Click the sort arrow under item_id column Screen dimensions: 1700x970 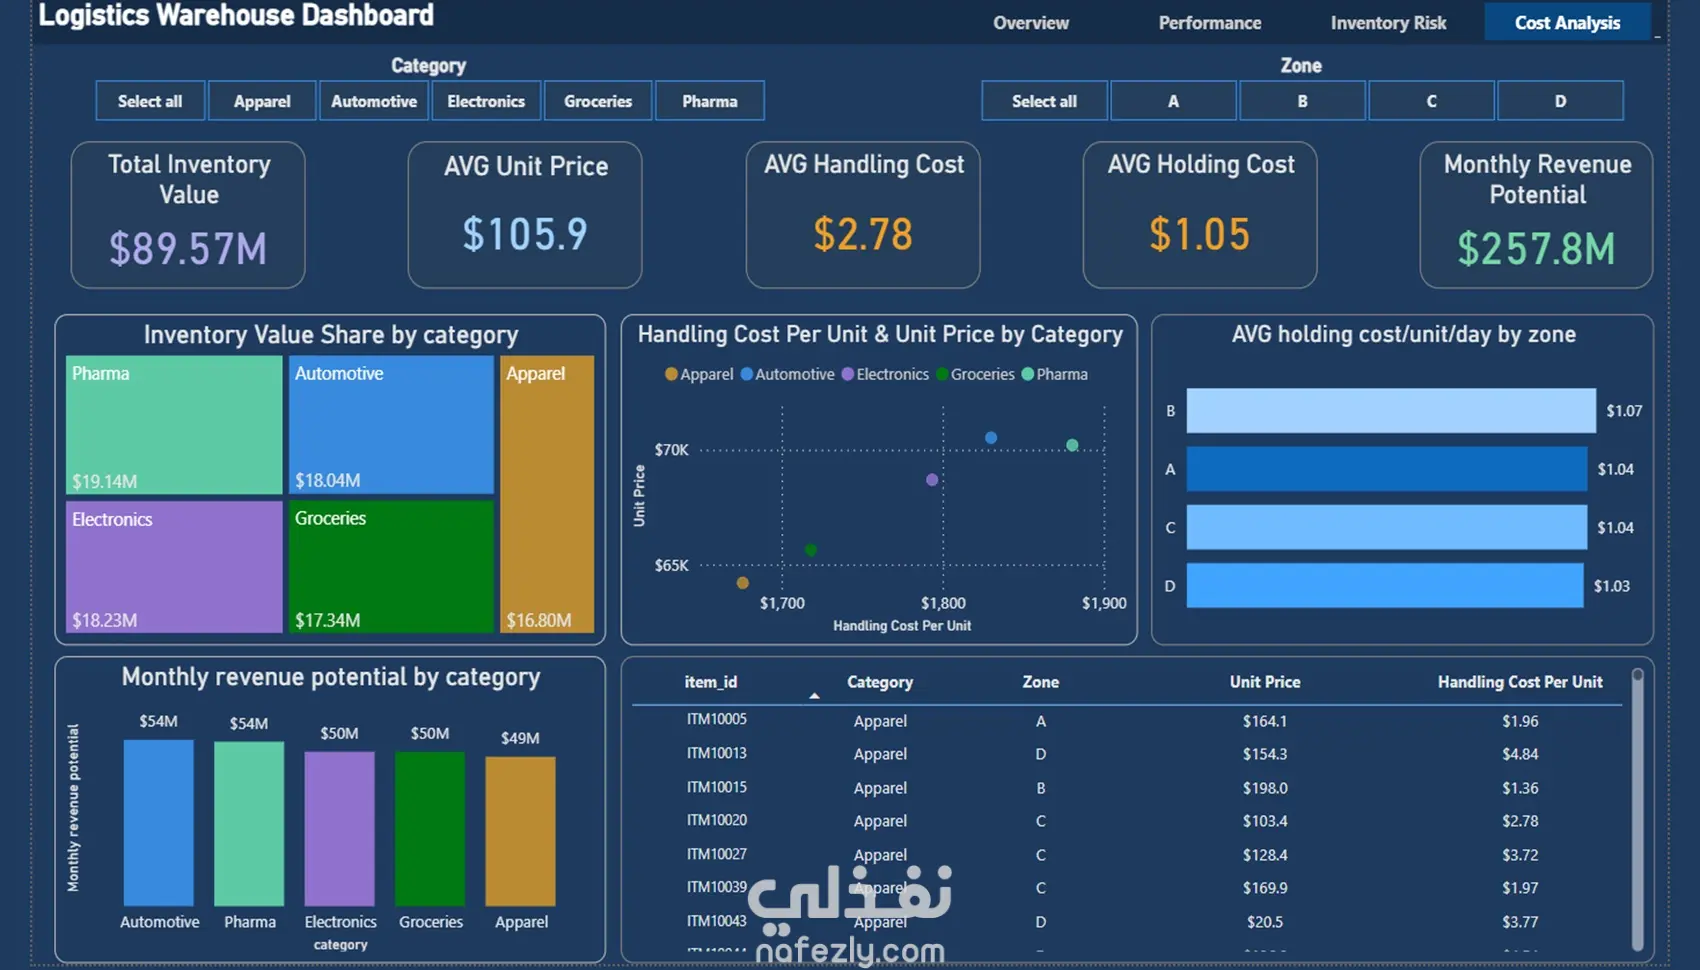[814, 695]
